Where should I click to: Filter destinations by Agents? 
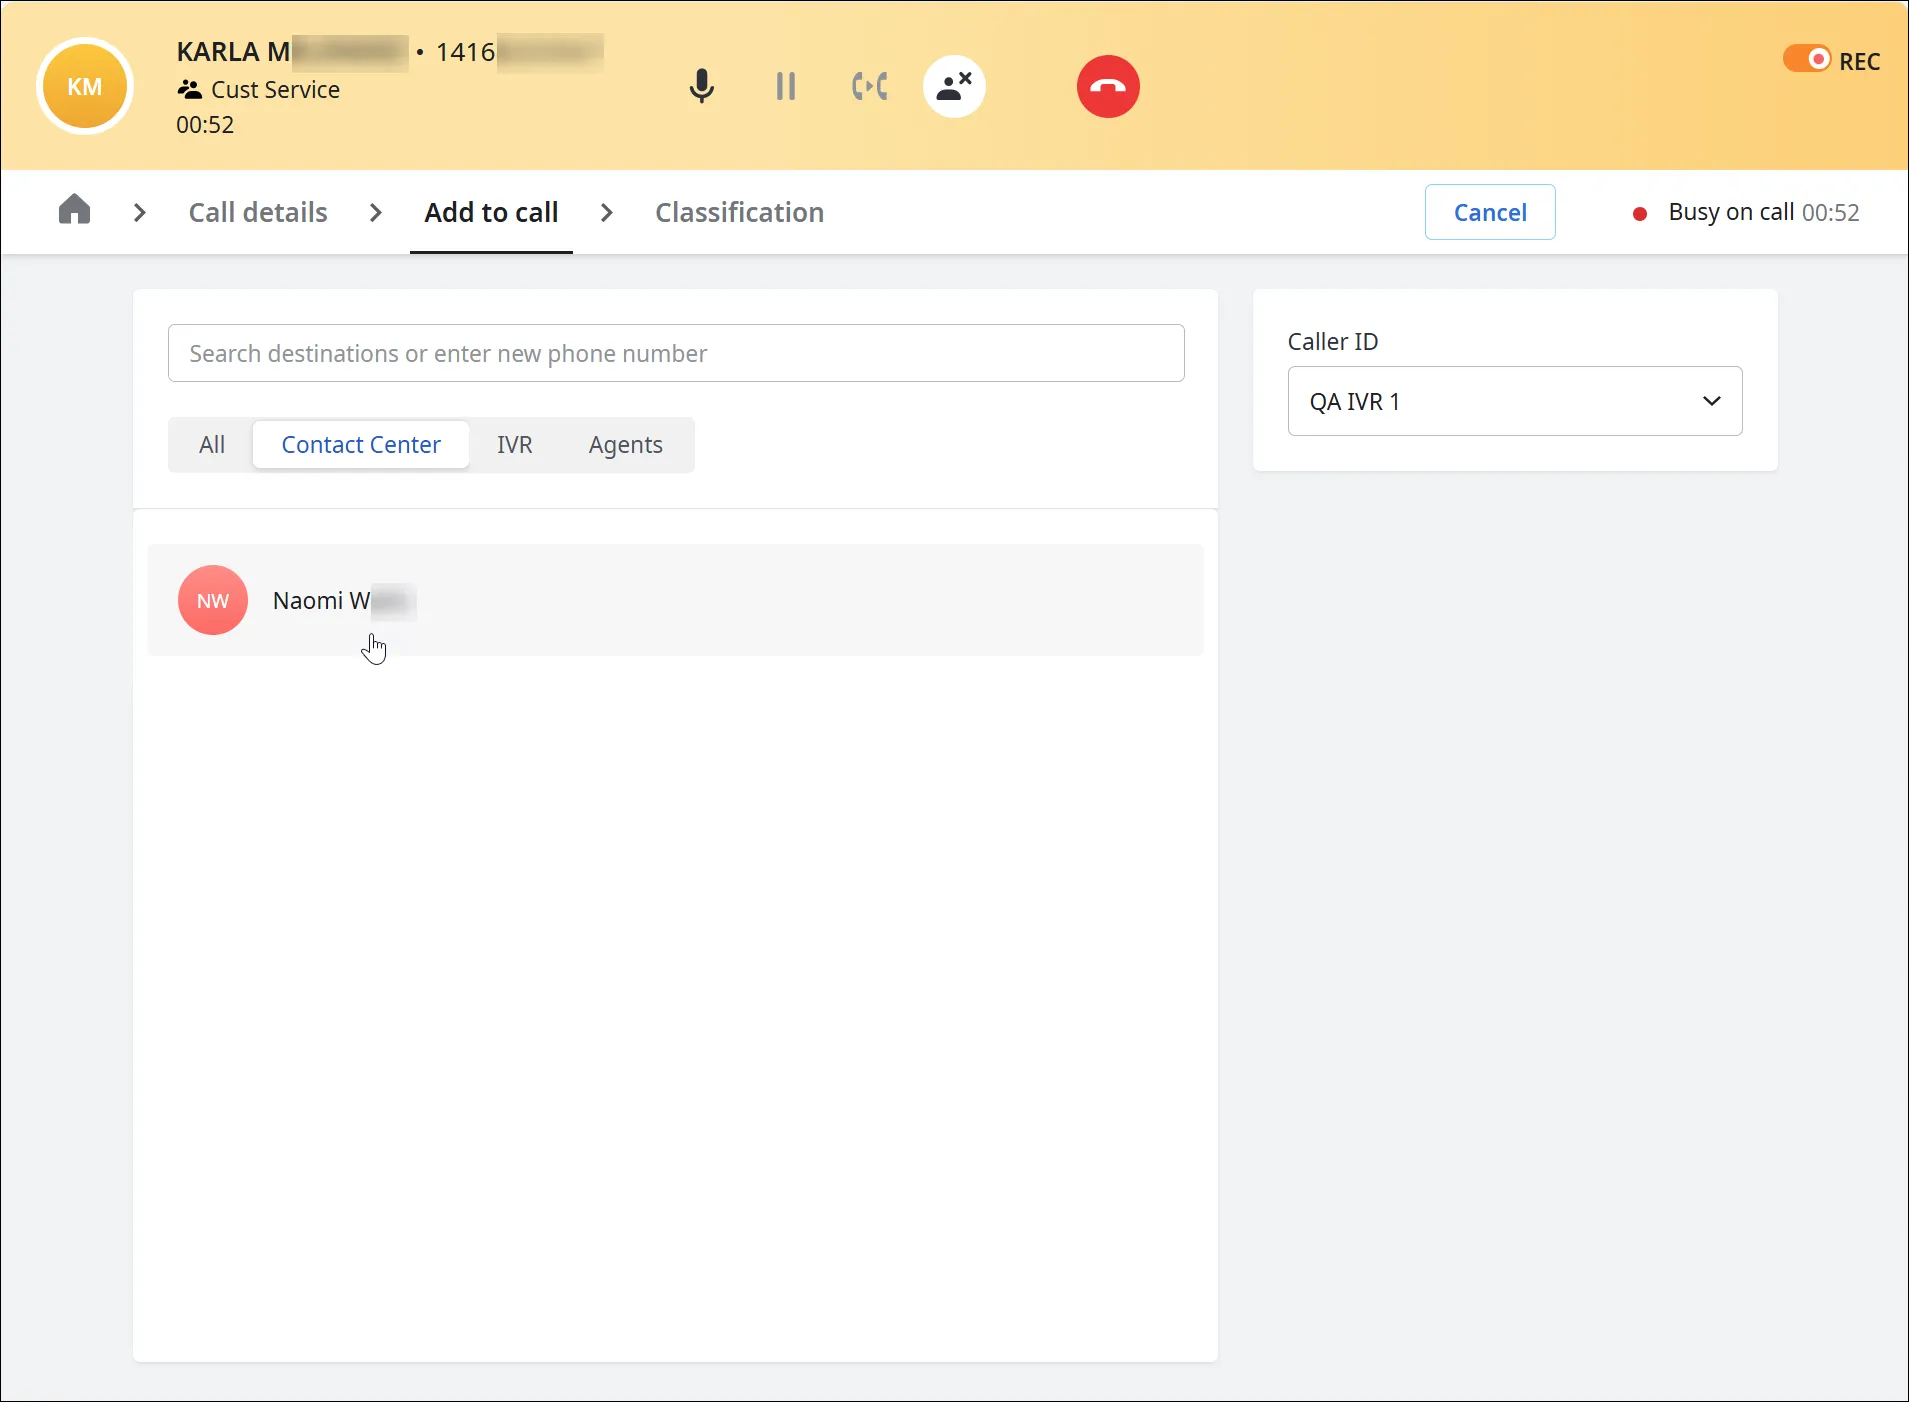(x=626, y=445)
